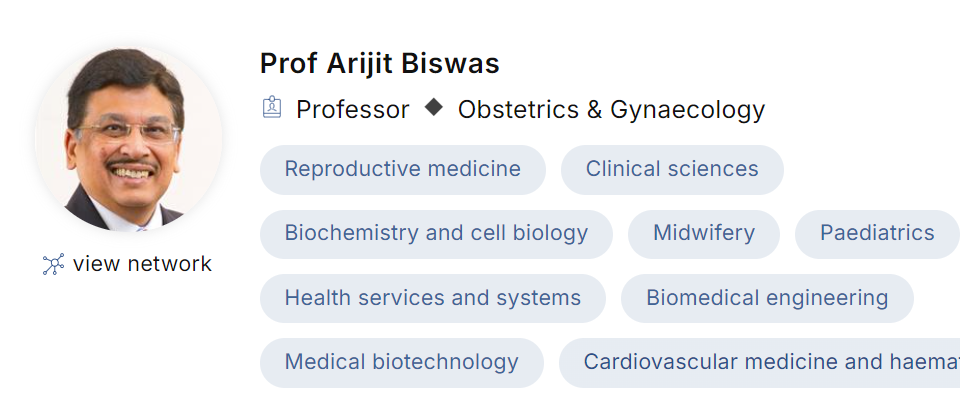Click the 'Professor' job title text
The width and height of the screenshot is (960, 416).
[352, 109]
